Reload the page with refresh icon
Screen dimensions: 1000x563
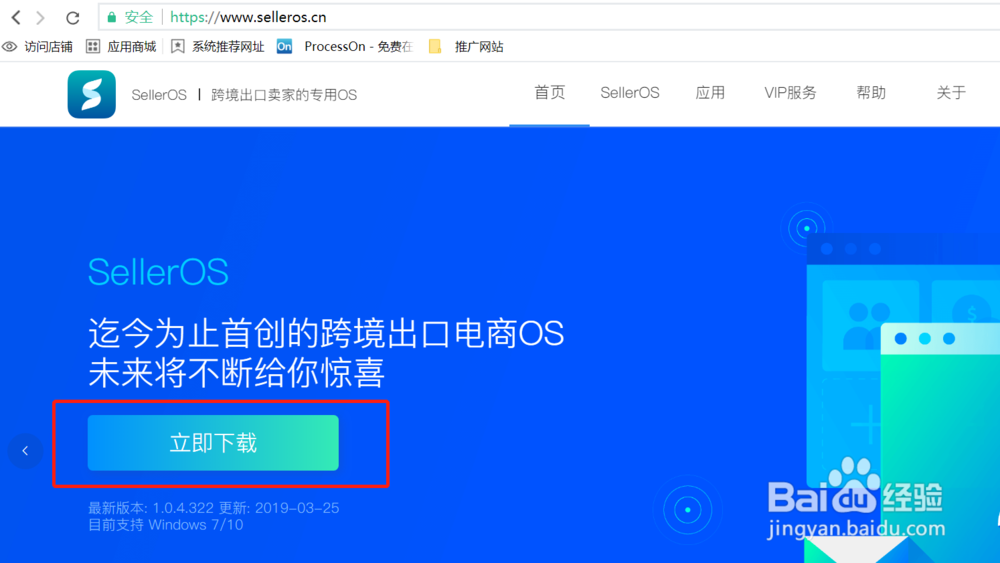(x=73, y=18)
